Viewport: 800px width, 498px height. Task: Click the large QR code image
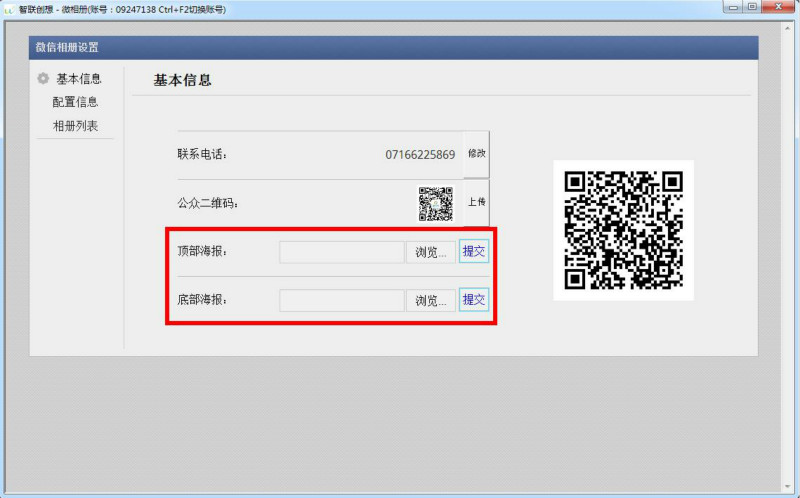tap(623, 230)
